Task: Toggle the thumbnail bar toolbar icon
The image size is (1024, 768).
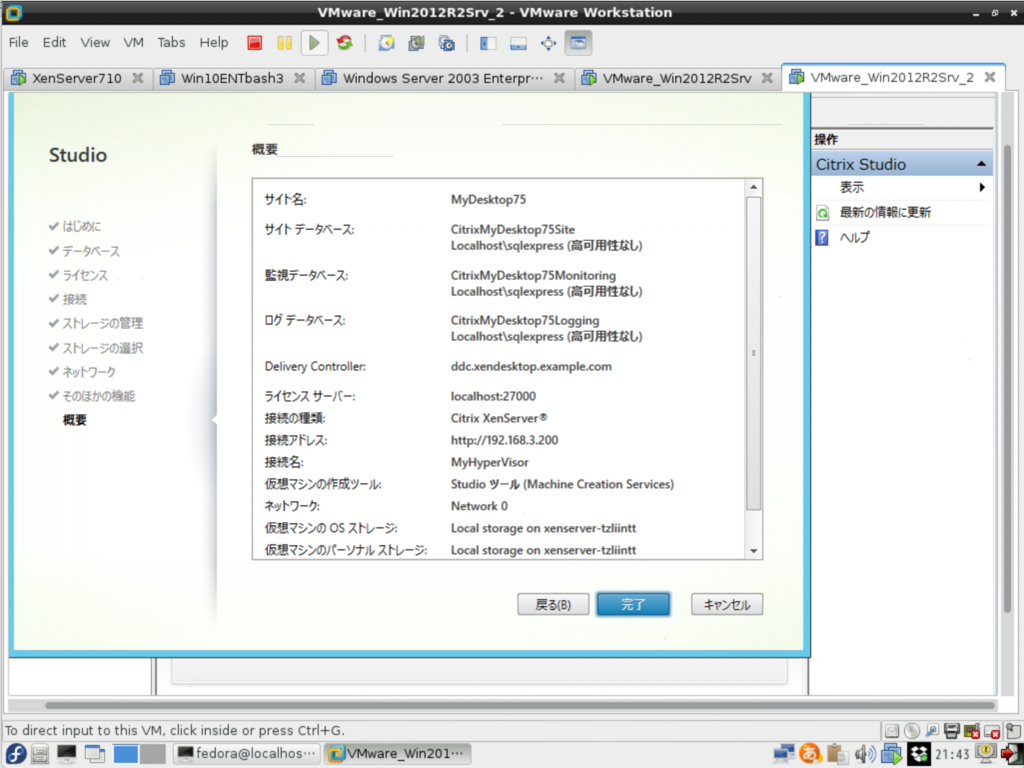Action: click(518, 43)
